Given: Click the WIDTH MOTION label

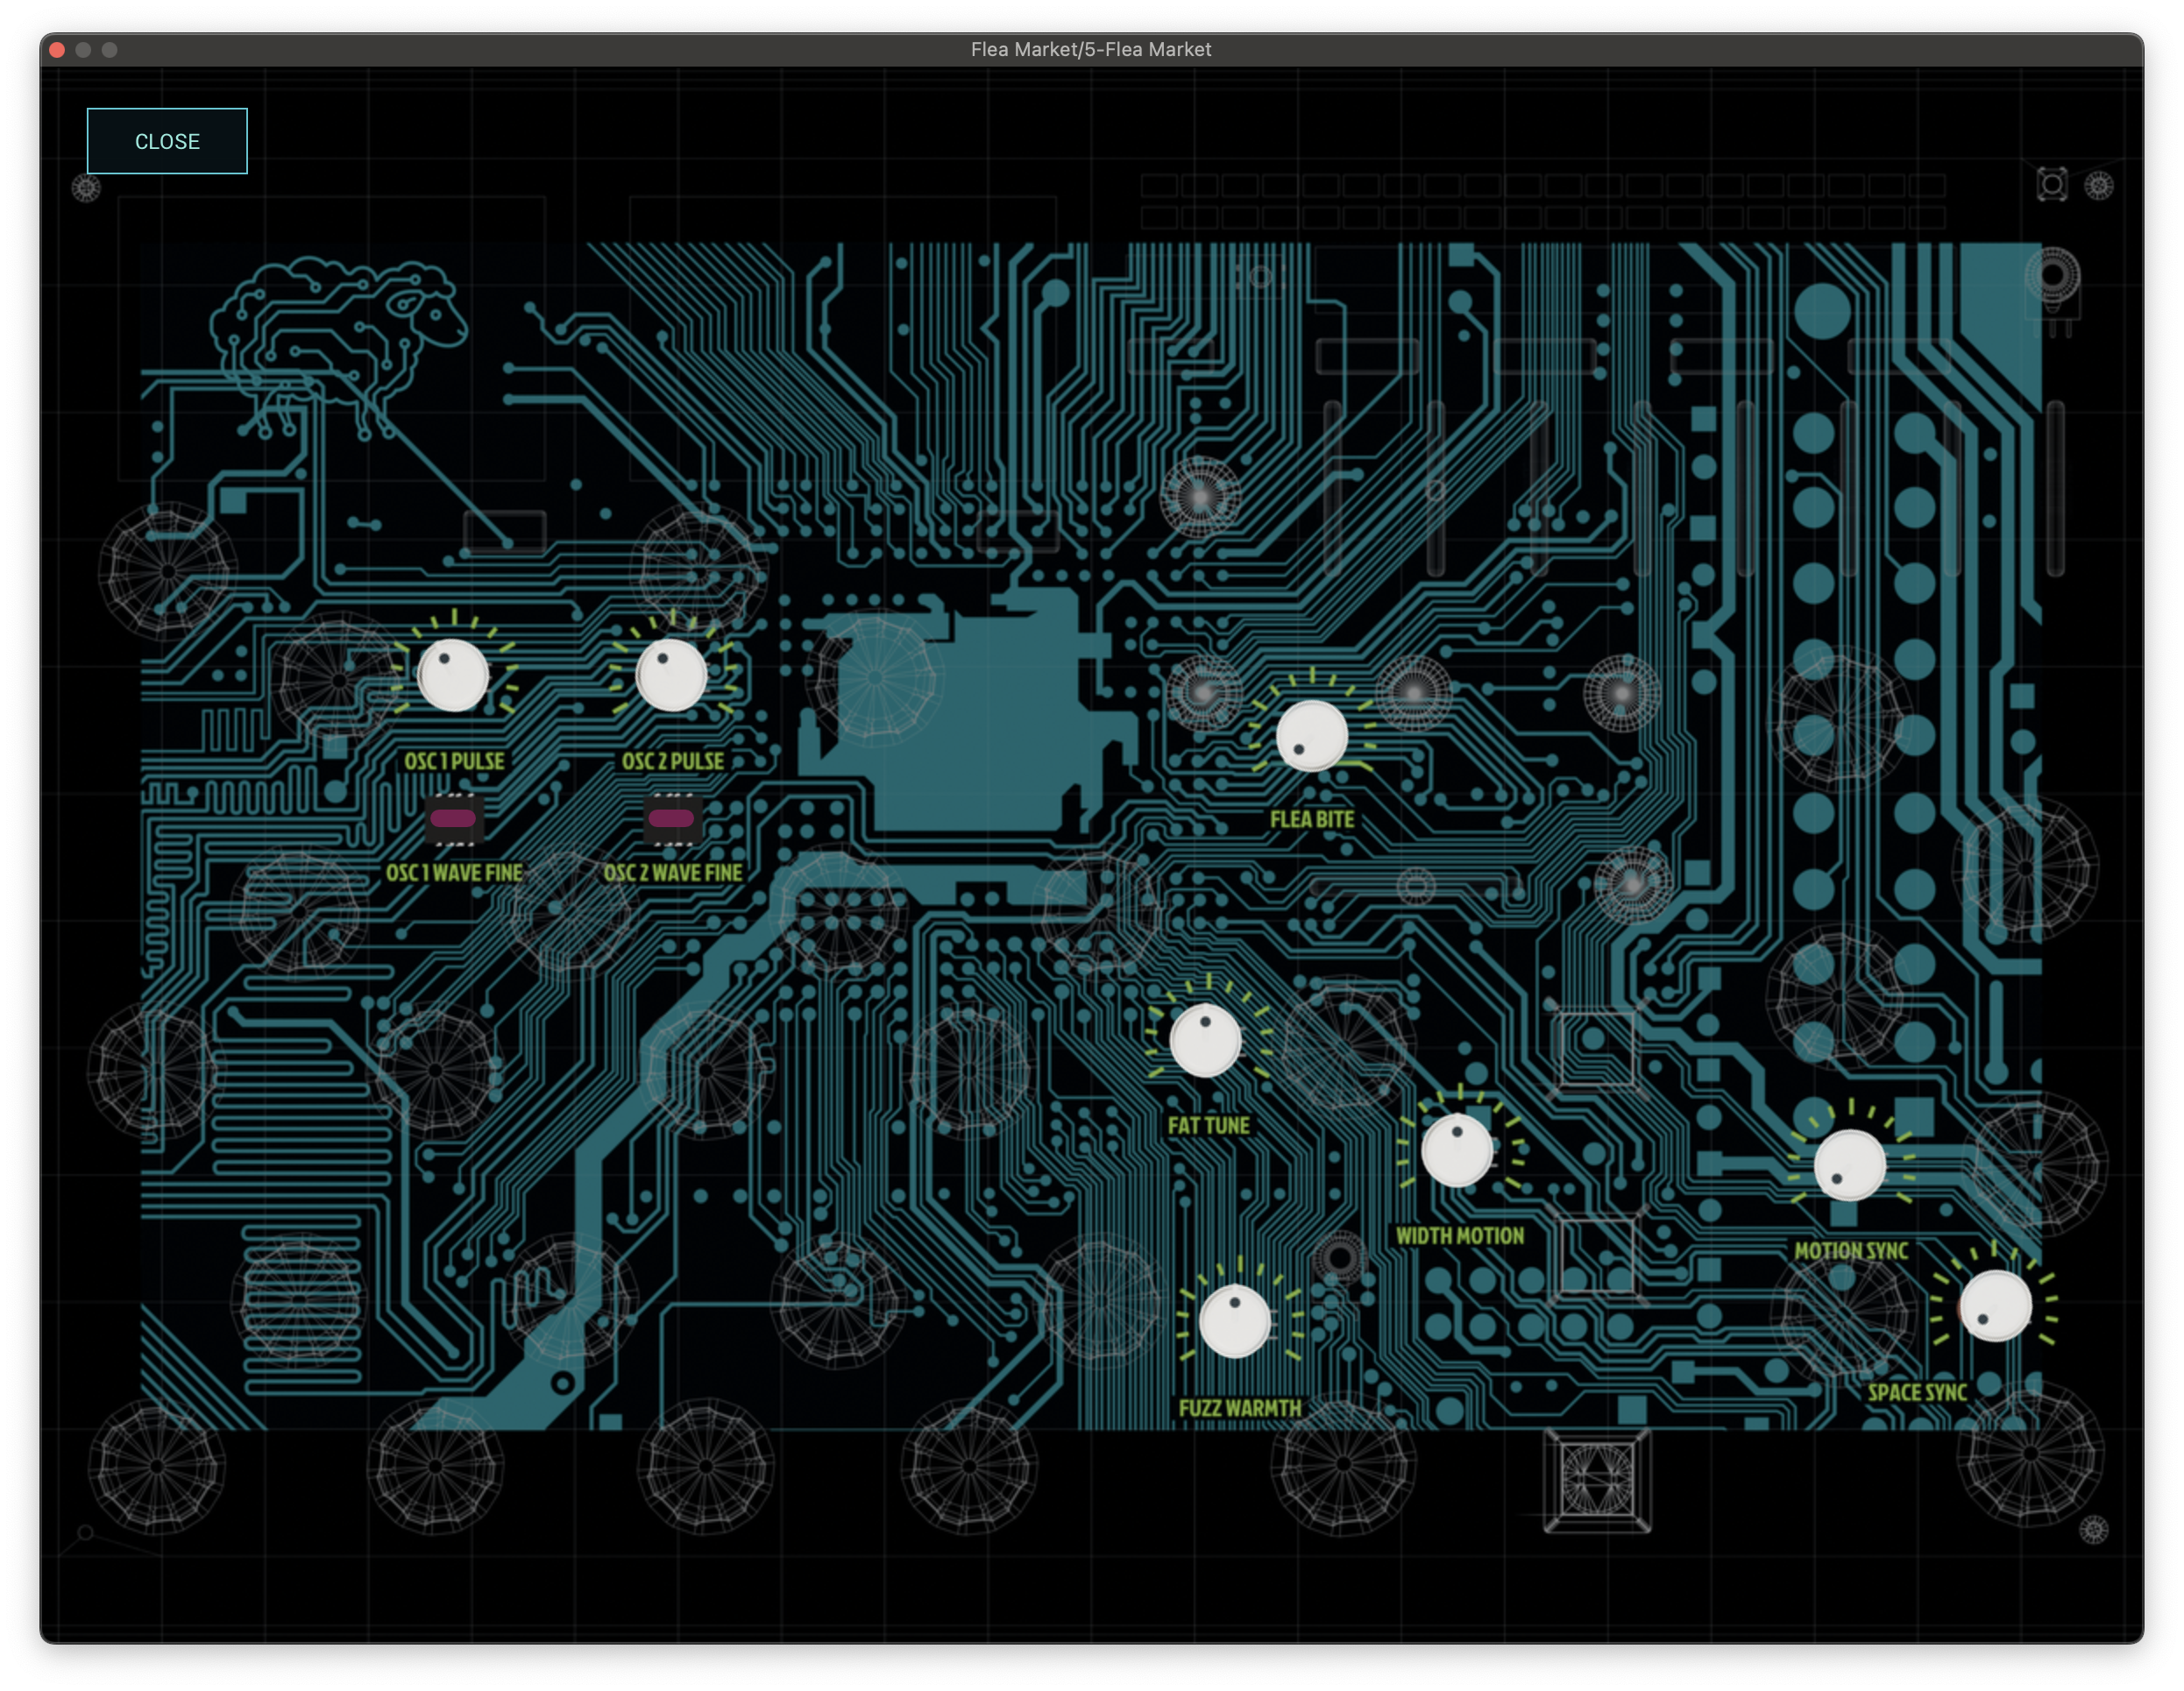Looking at the screenshot, I should coord(1460,1235).
